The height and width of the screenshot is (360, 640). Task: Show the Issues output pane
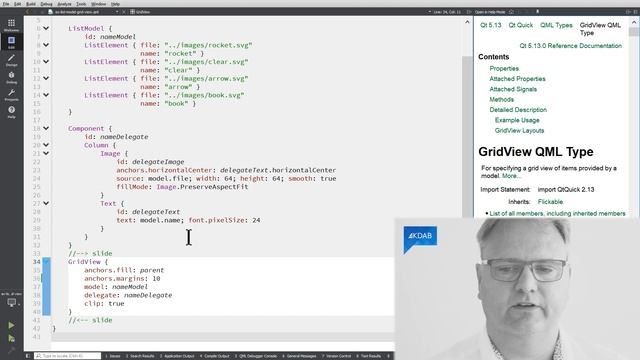point(113,356)
